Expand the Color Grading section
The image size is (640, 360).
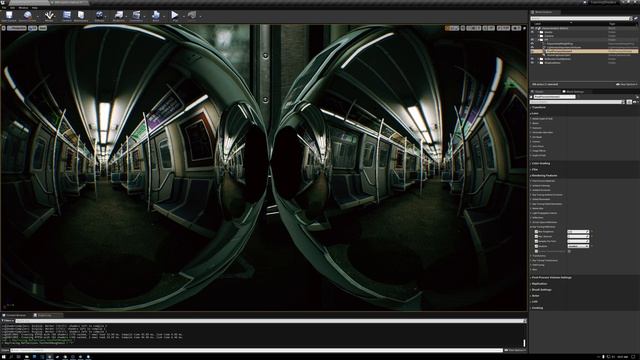coord(541,163)
